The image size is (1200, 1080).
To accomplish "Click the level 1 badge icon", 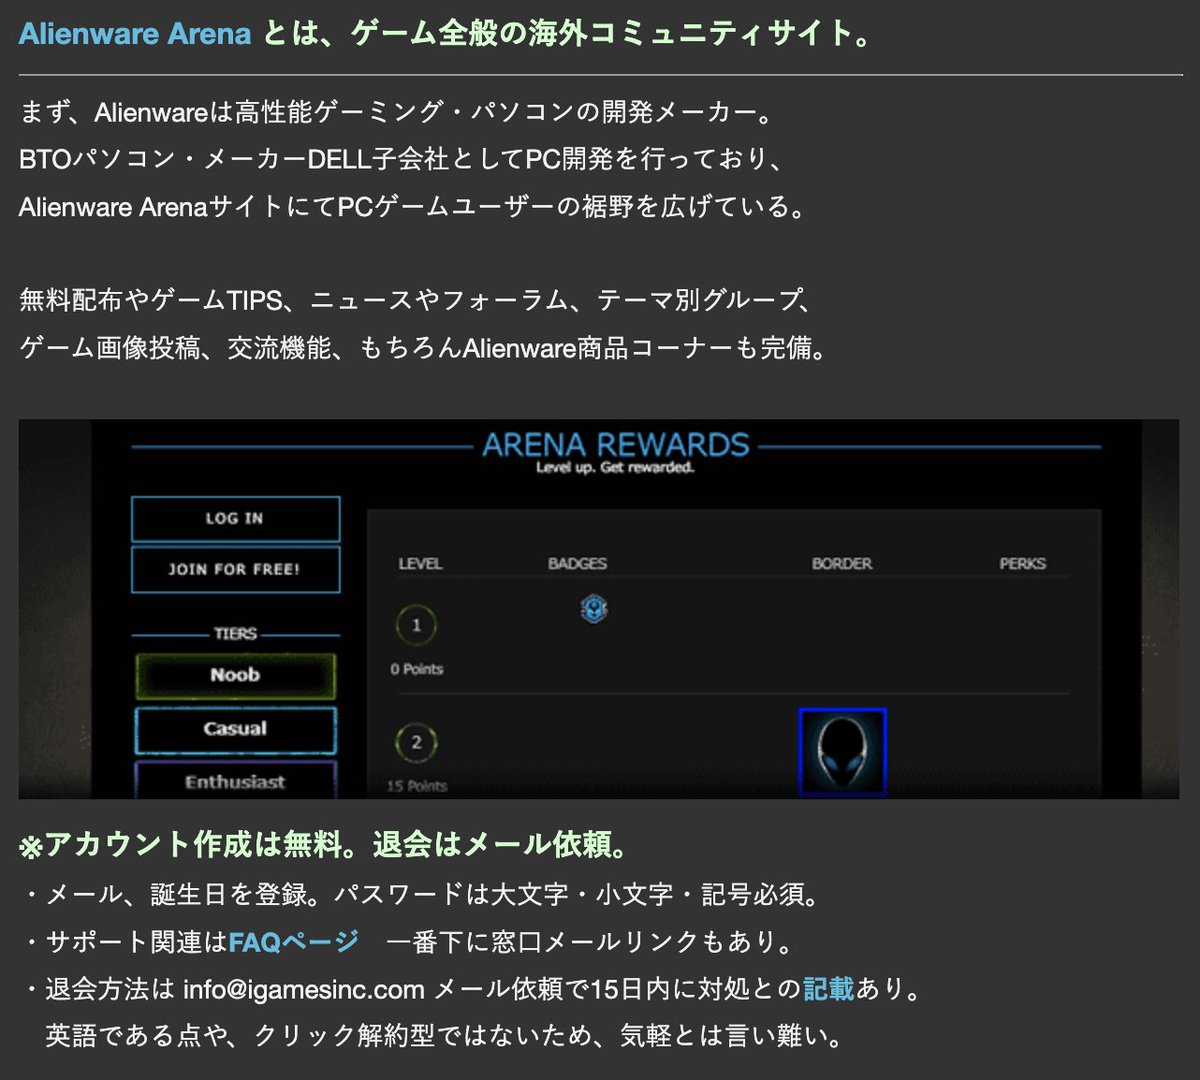I will 594,608.
